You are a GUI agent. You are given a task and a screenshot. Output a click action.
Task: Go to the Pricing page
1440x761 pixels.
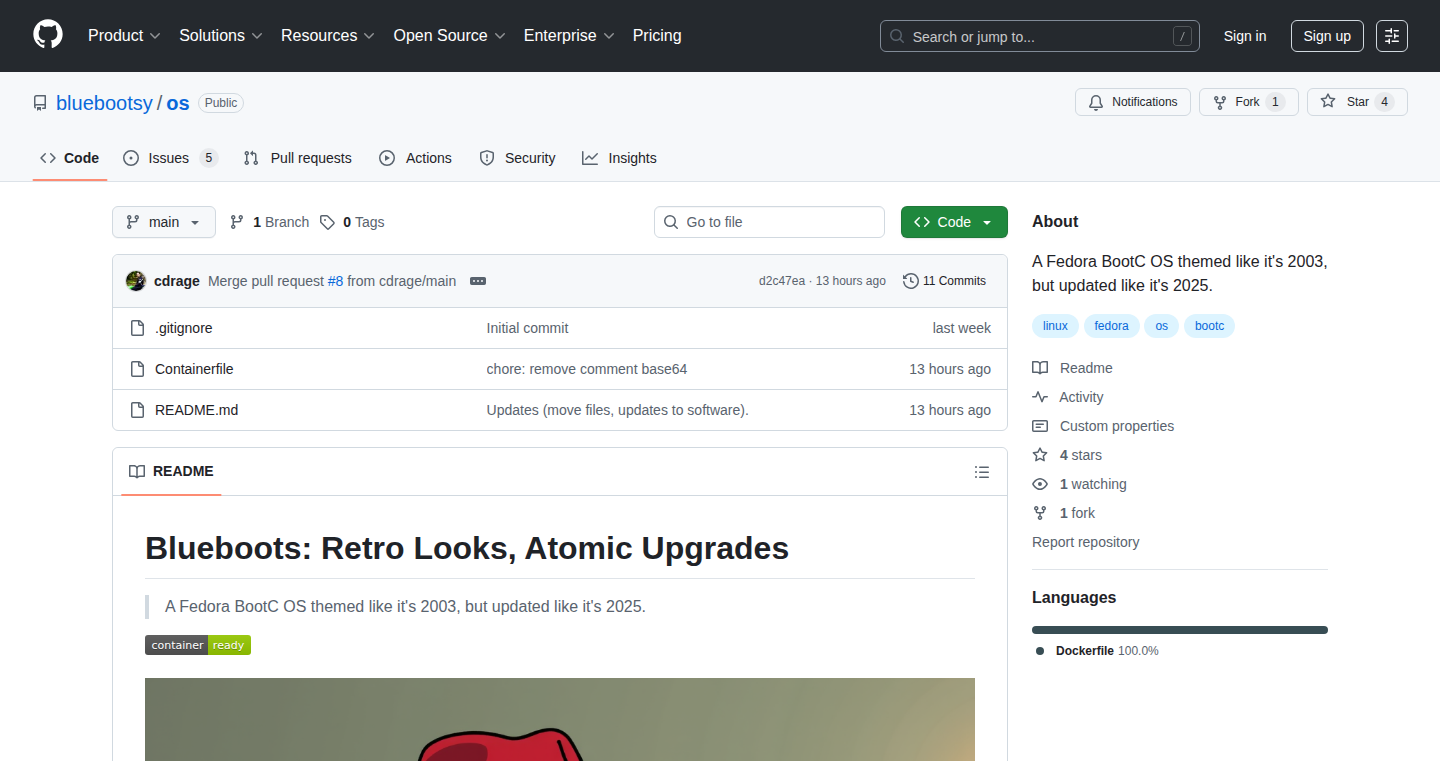click(x=657, y=35)
